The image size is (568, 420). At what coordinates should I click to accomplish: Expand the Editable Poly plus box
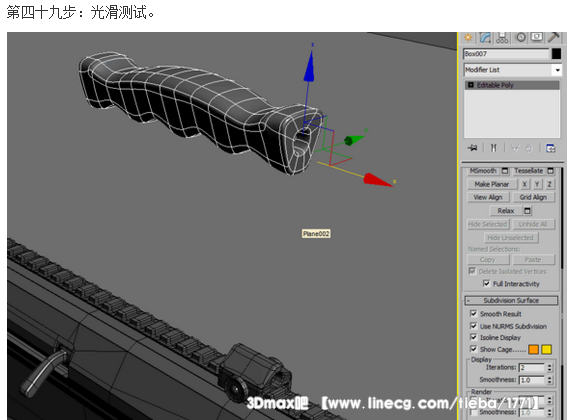pos(471,85)
